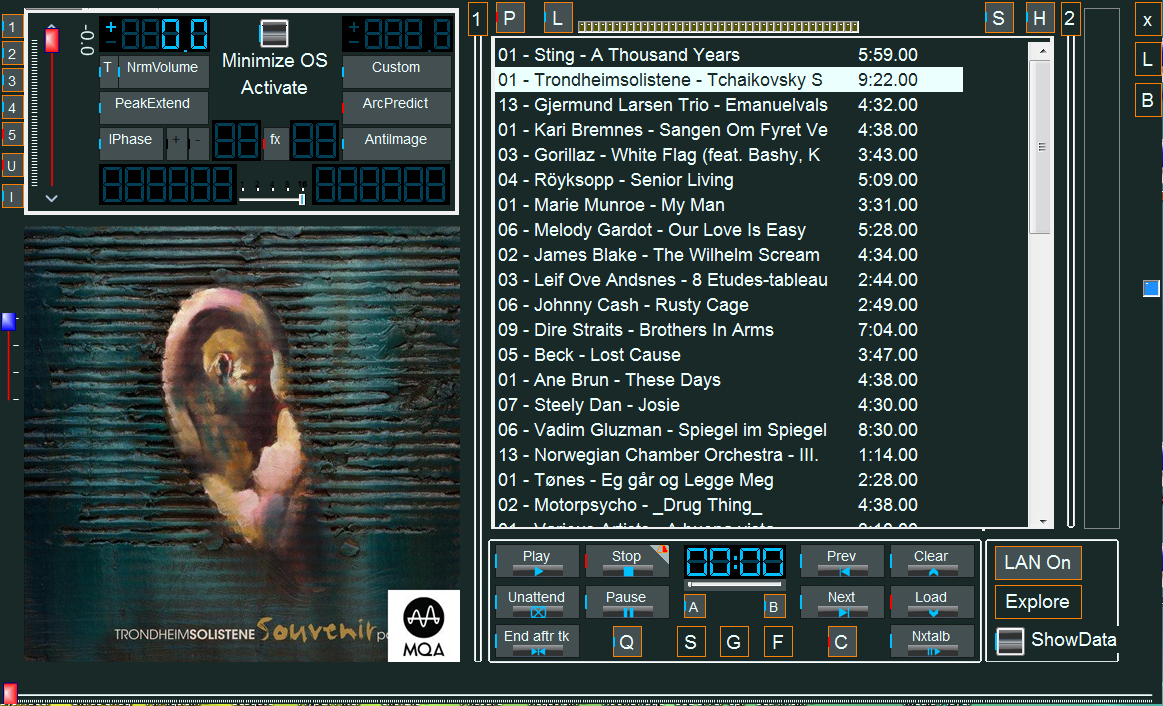
Task: Toggle End aftr tk option
Action: click(537, 641)
